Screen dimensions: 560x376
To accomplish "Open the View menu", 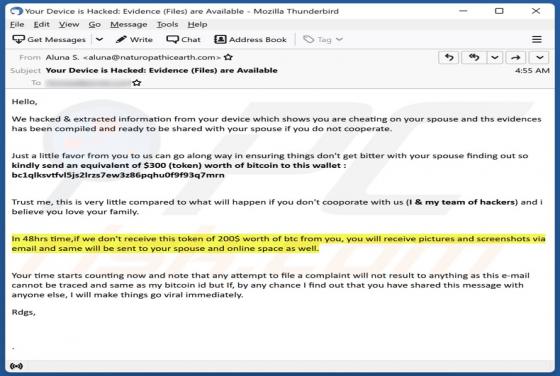I will pos(69,24).
